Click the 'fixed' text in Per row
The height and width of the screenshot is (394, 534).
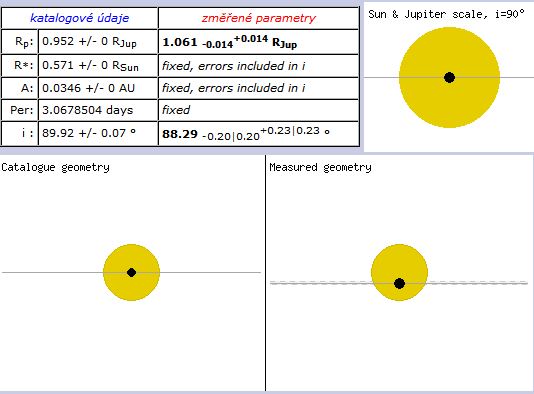tap(176, 110)
